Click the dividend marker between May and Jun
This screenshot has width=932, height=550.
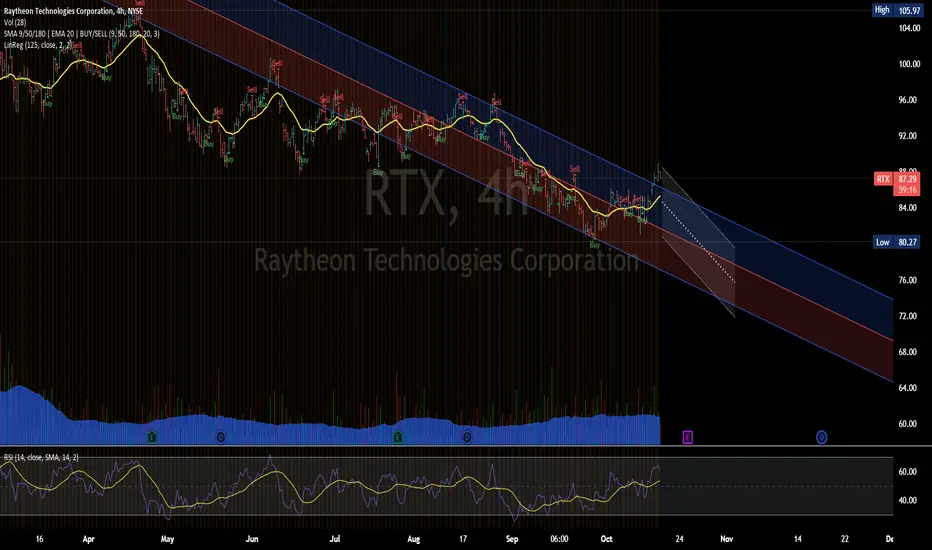pyautogui.click(x=221, y=438)
